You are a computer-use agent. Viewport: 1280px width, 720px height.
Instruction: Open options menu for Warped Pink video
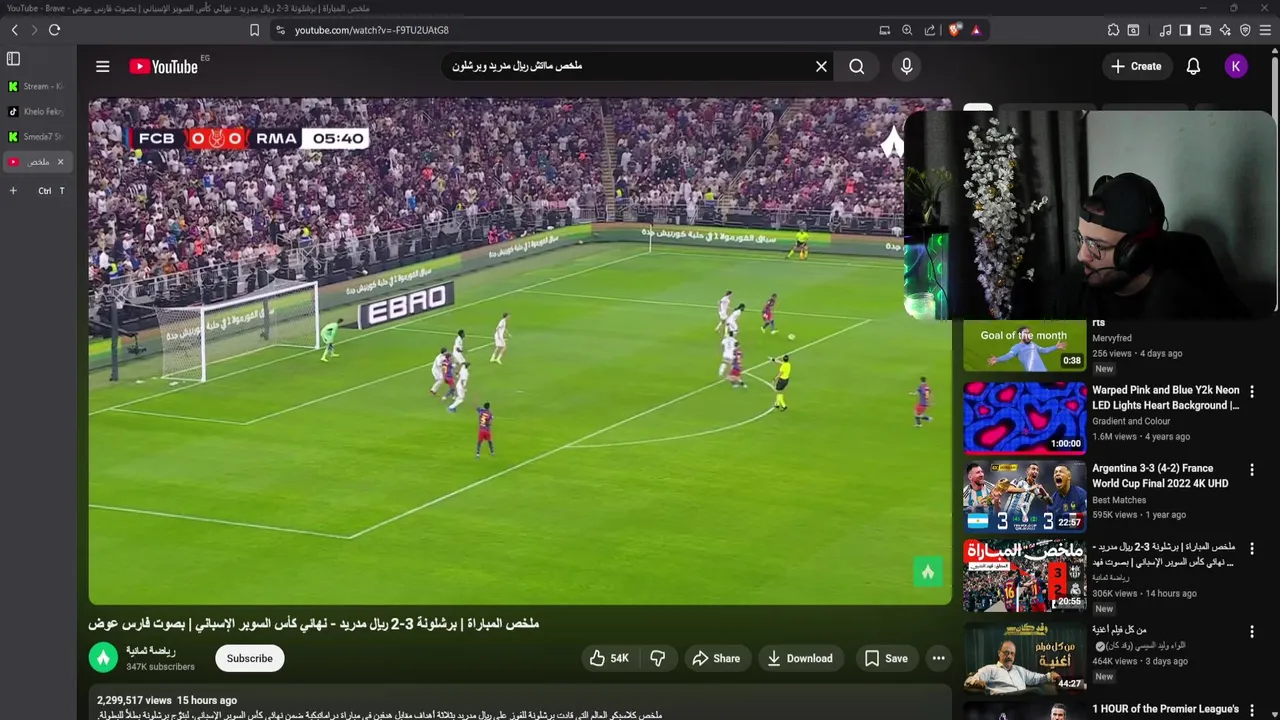pos(1251,391)
